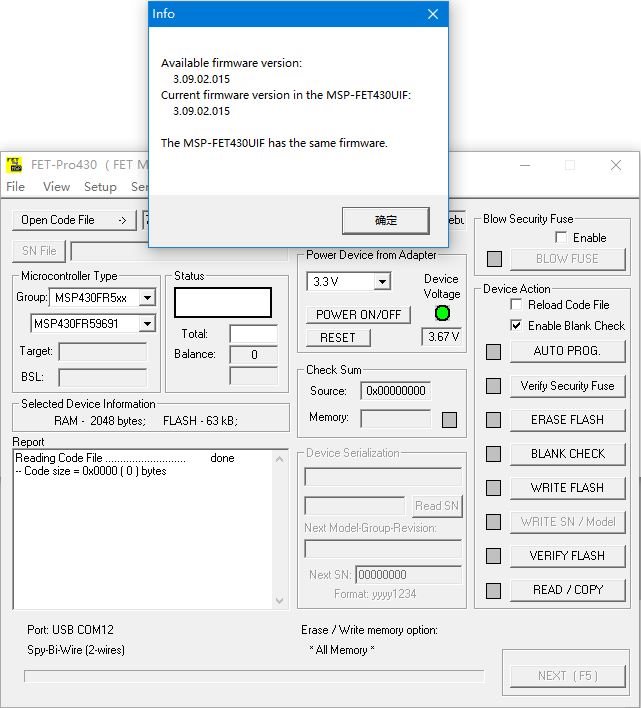Click 'FLASH - 63 kB;' device info
This screenshot has height=708, width=641.
(200, 421)
